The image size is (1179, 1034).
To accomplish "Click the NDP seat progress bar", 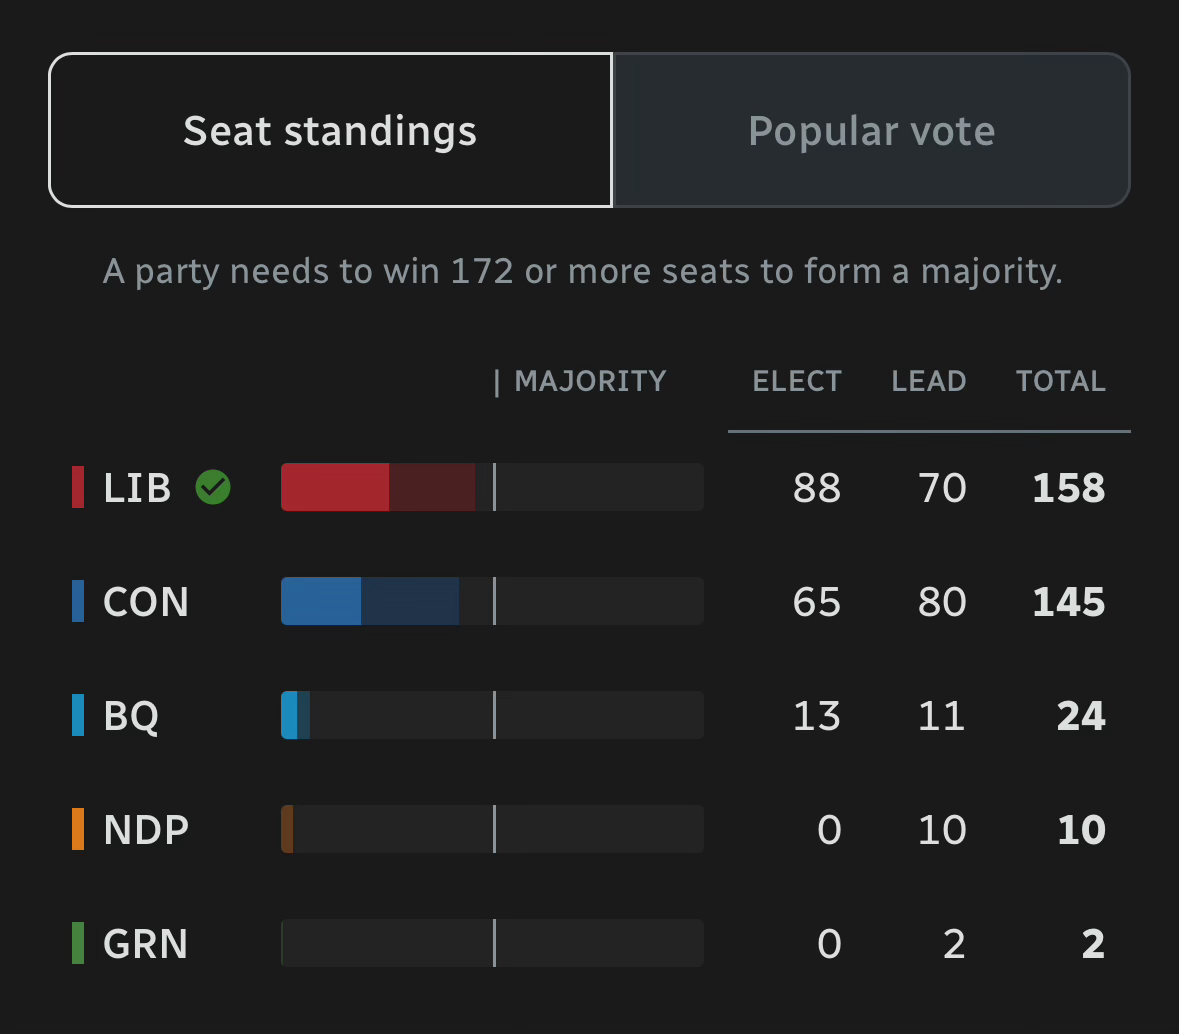I will click(492, 830).
